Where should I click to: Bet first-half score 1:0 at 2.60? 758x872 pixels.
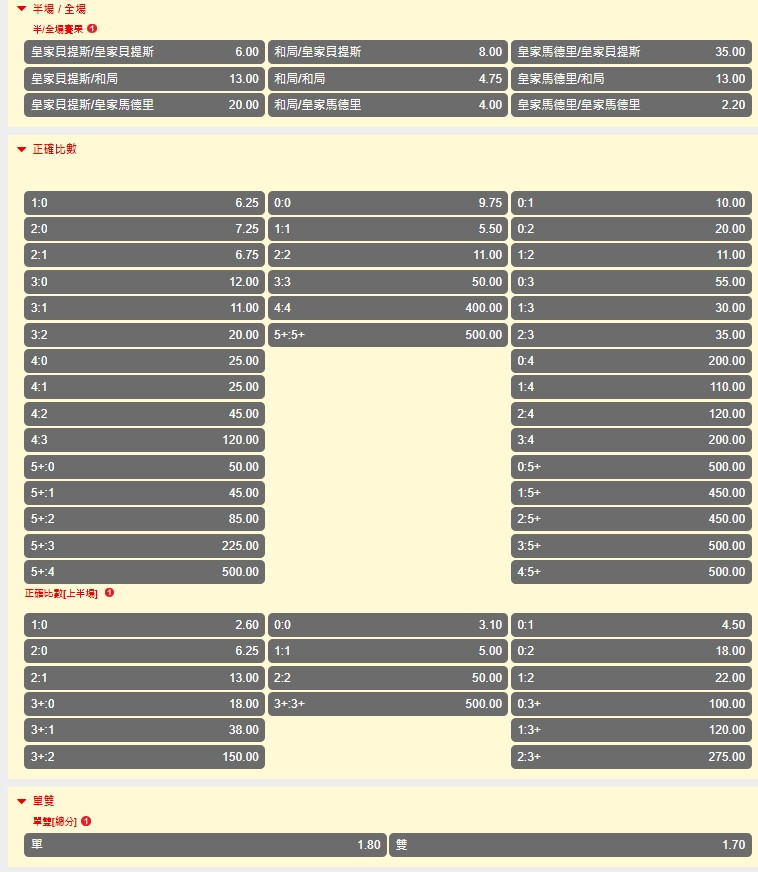pos(144,625)
